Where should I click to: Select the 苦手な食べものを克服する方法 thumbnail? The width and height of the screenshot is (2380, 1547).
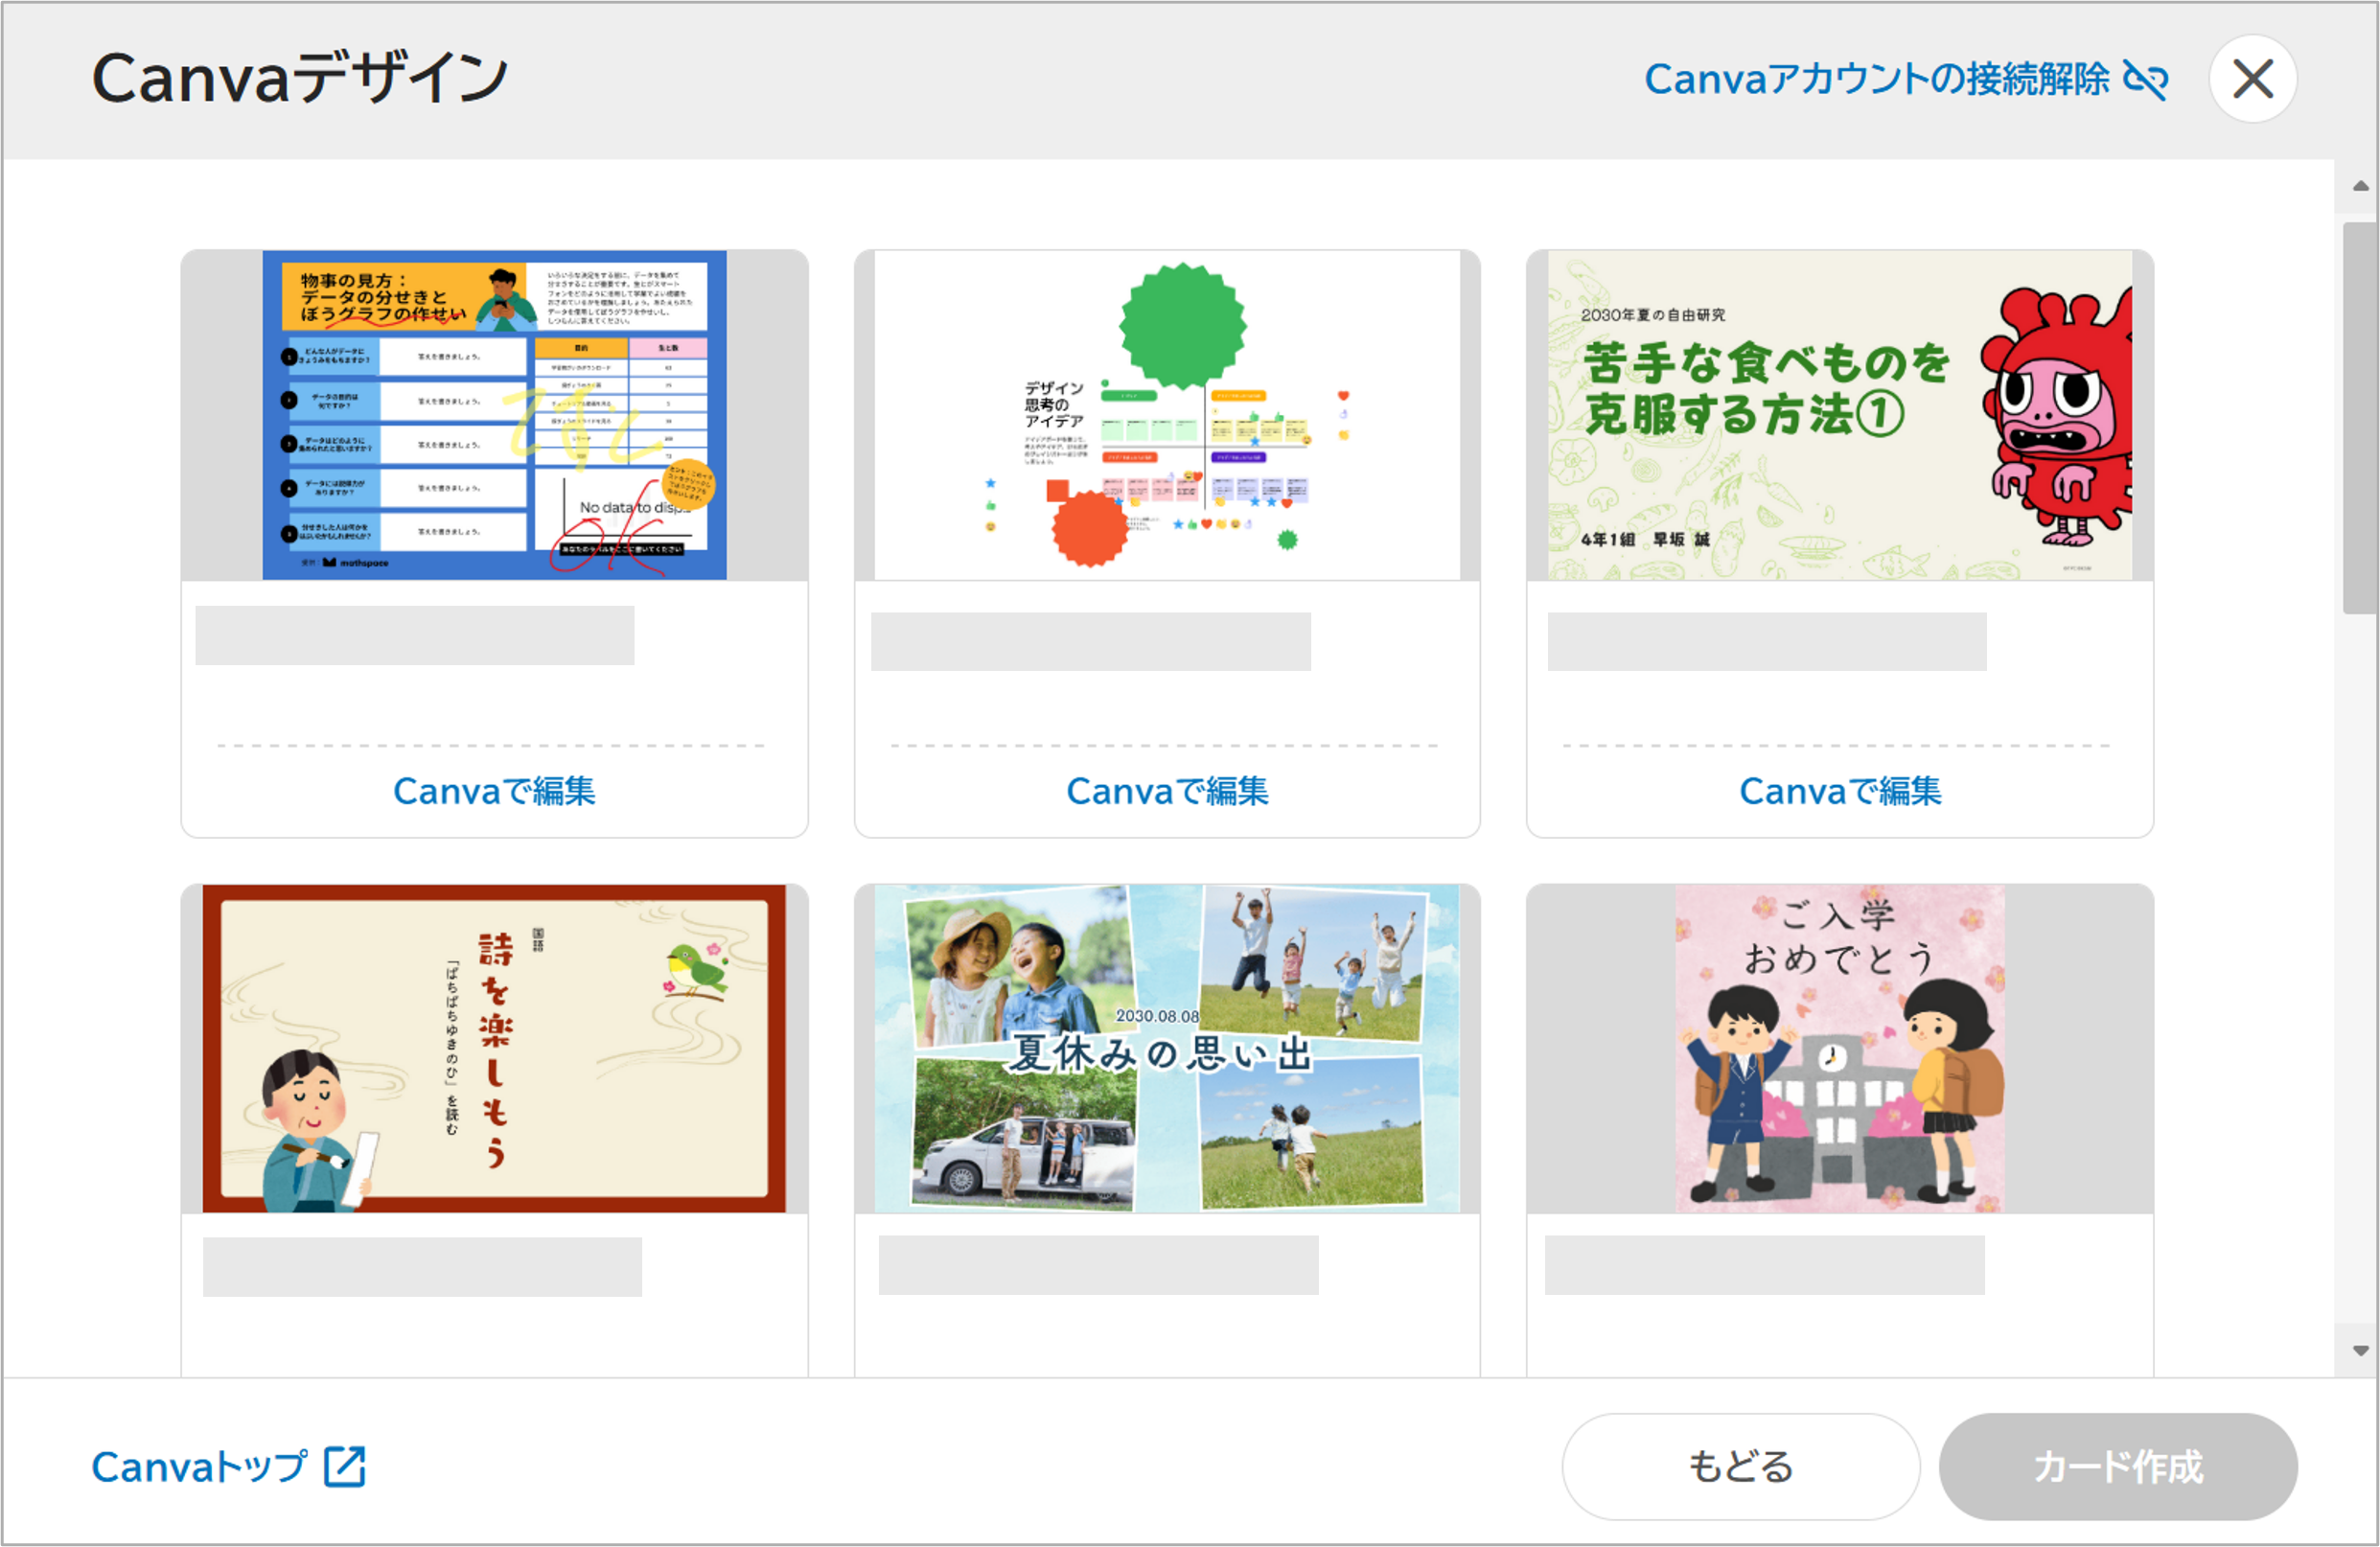coord(1840,415)
